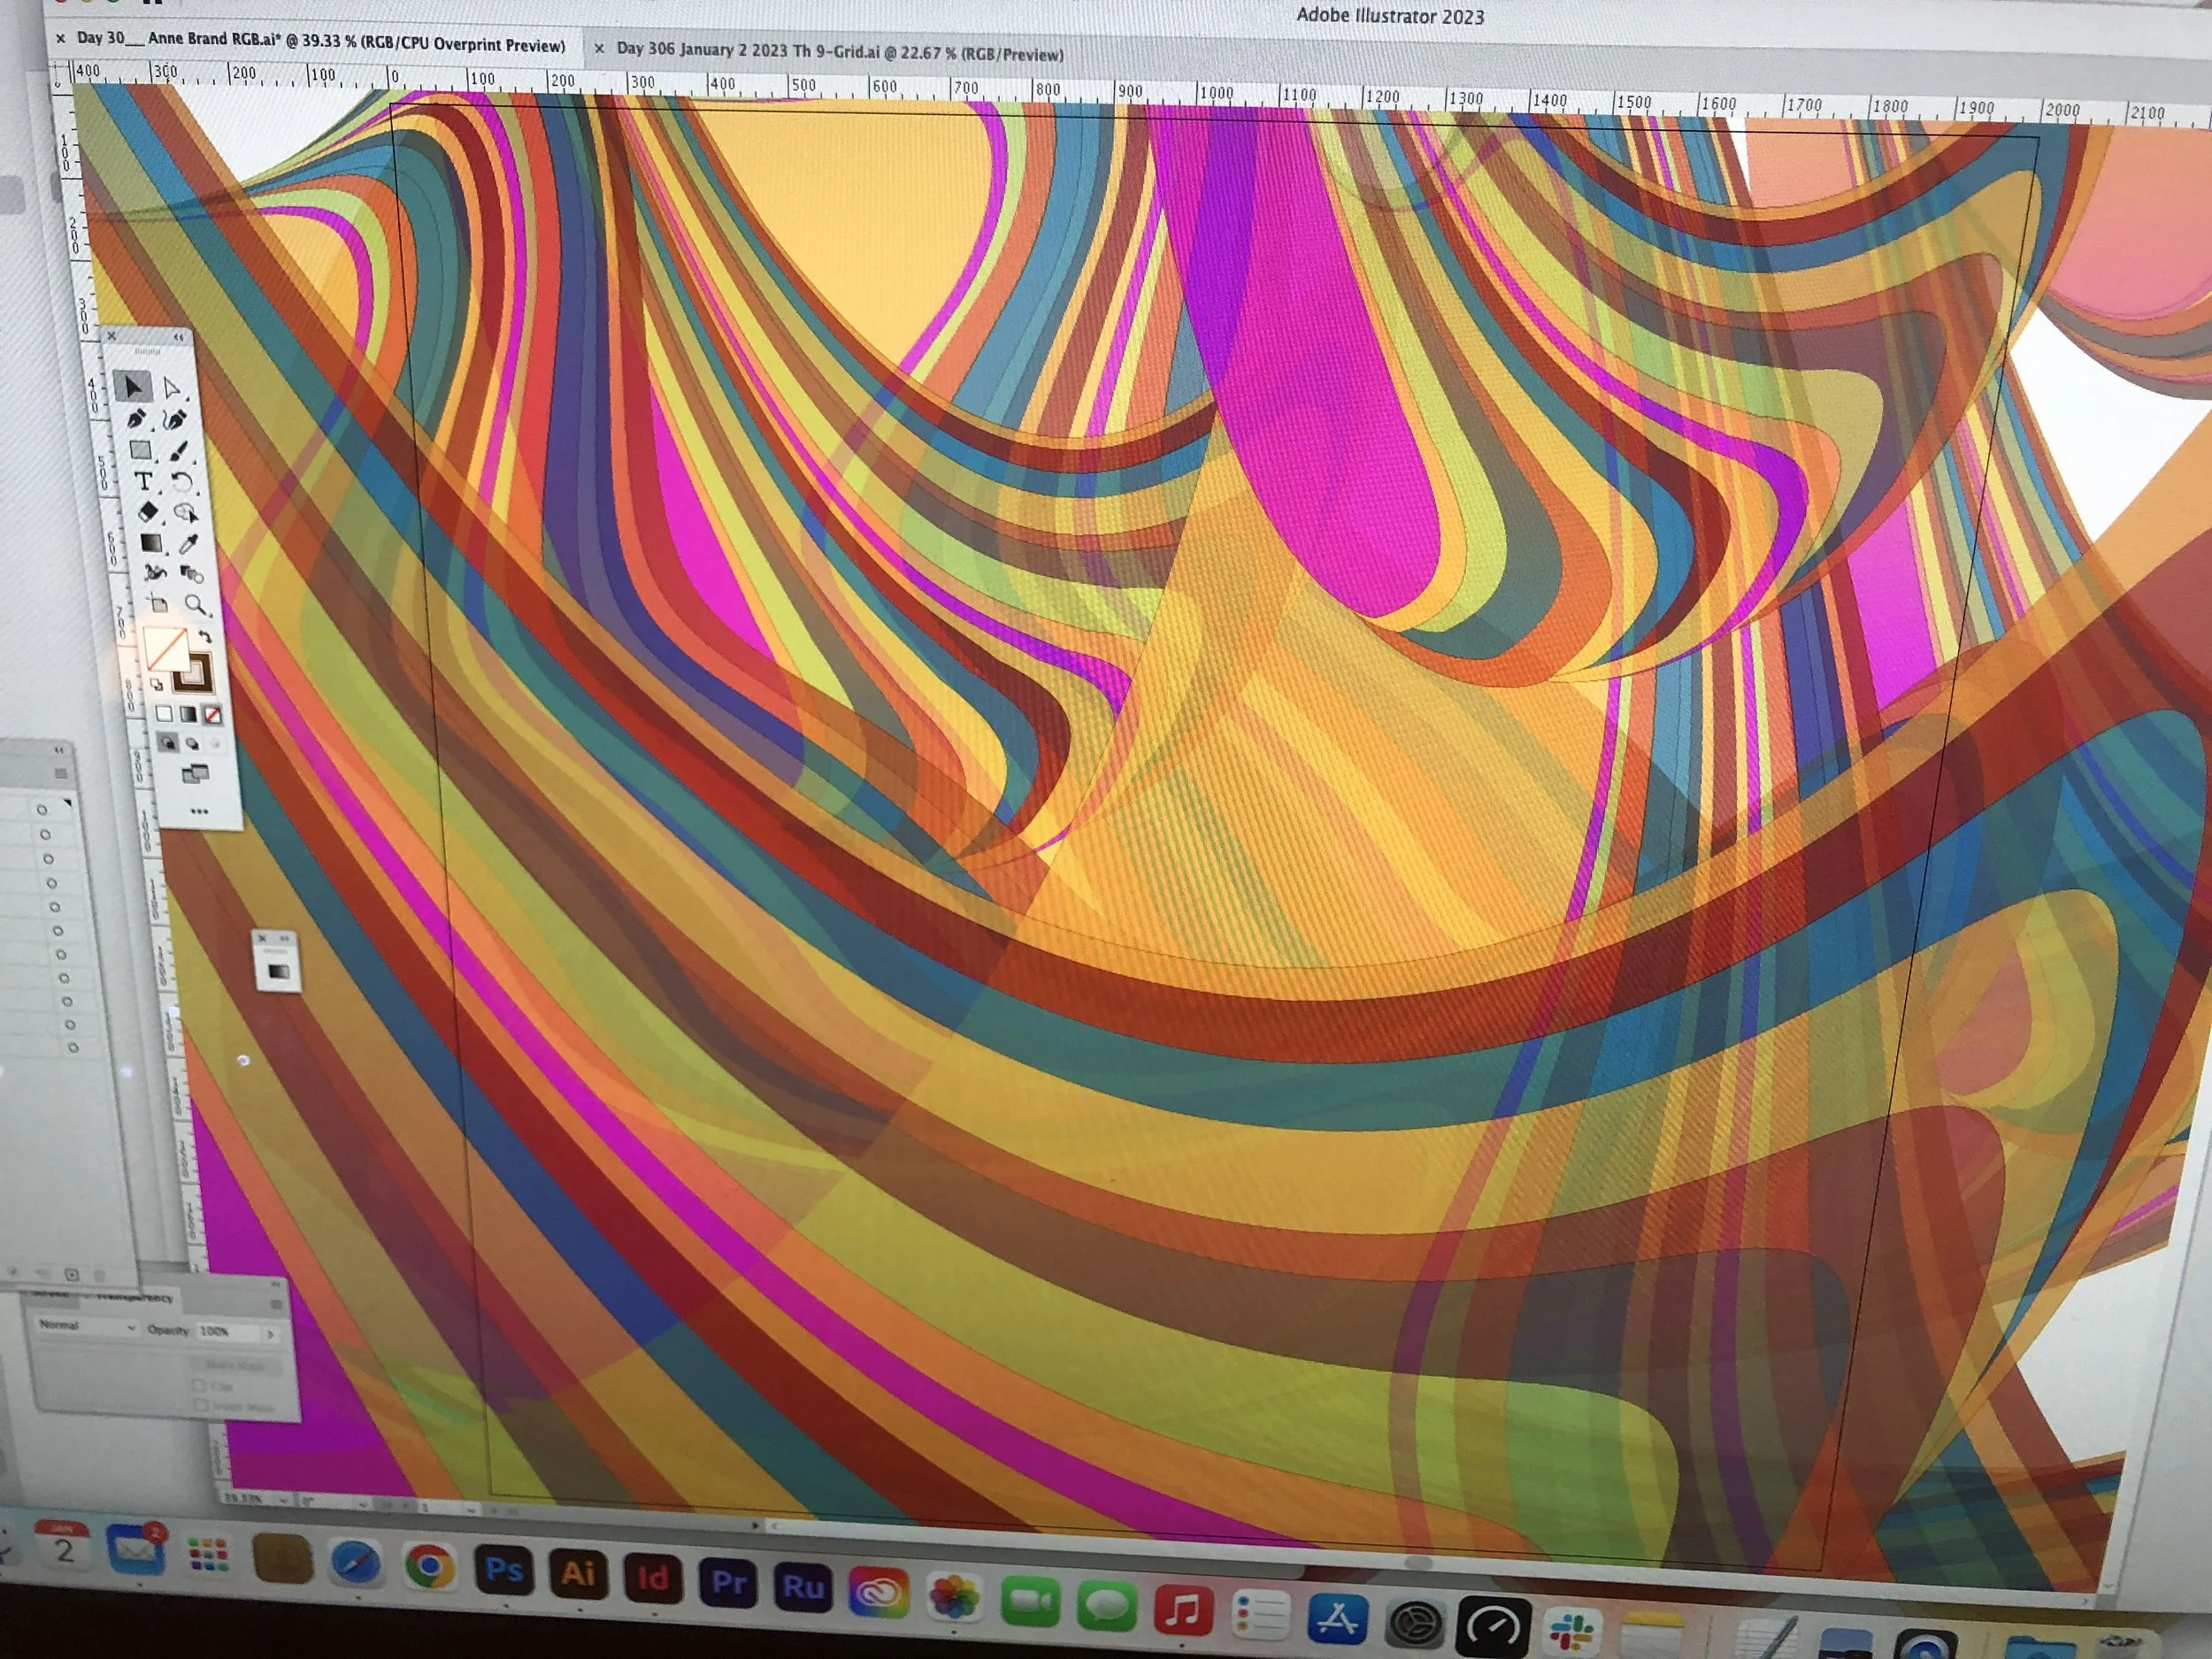Enable the Clip checkbox in Transparency panel

tap(199, 1386)
